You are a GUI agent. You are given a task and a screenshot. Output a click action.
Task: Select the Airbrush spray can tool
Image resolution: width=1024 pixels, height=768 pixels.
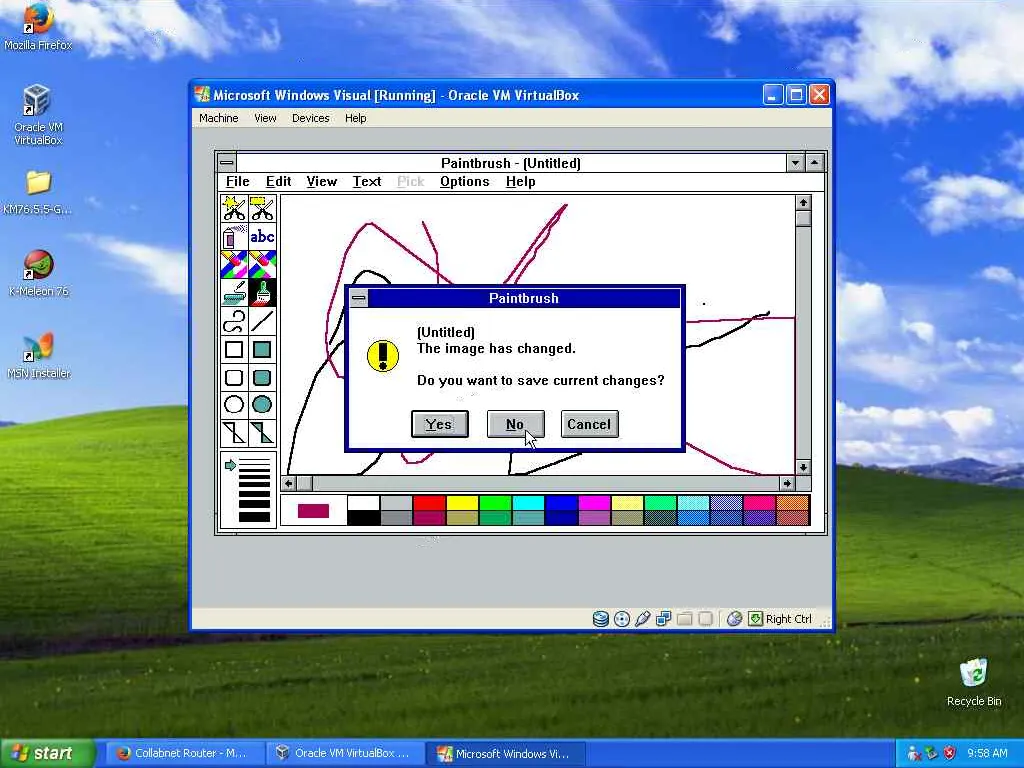tap(234, 236)
